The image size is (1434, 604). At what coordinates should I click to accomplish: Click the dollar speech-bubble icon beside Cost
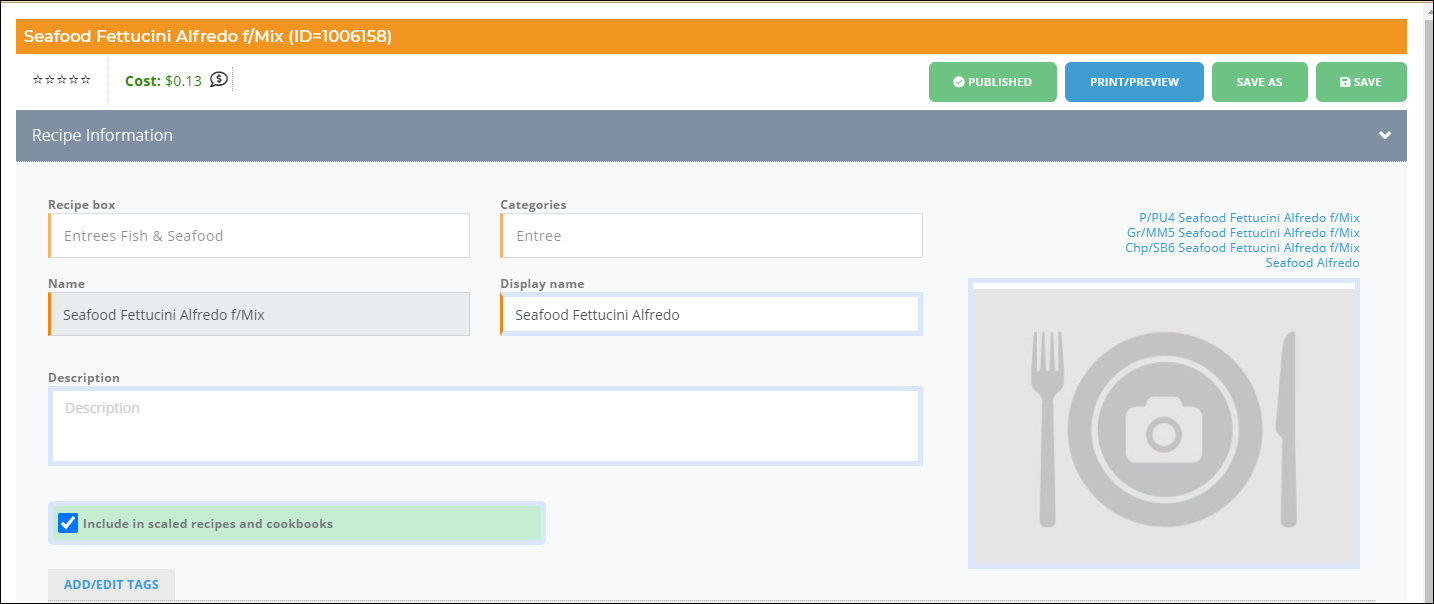coord(218,79)
